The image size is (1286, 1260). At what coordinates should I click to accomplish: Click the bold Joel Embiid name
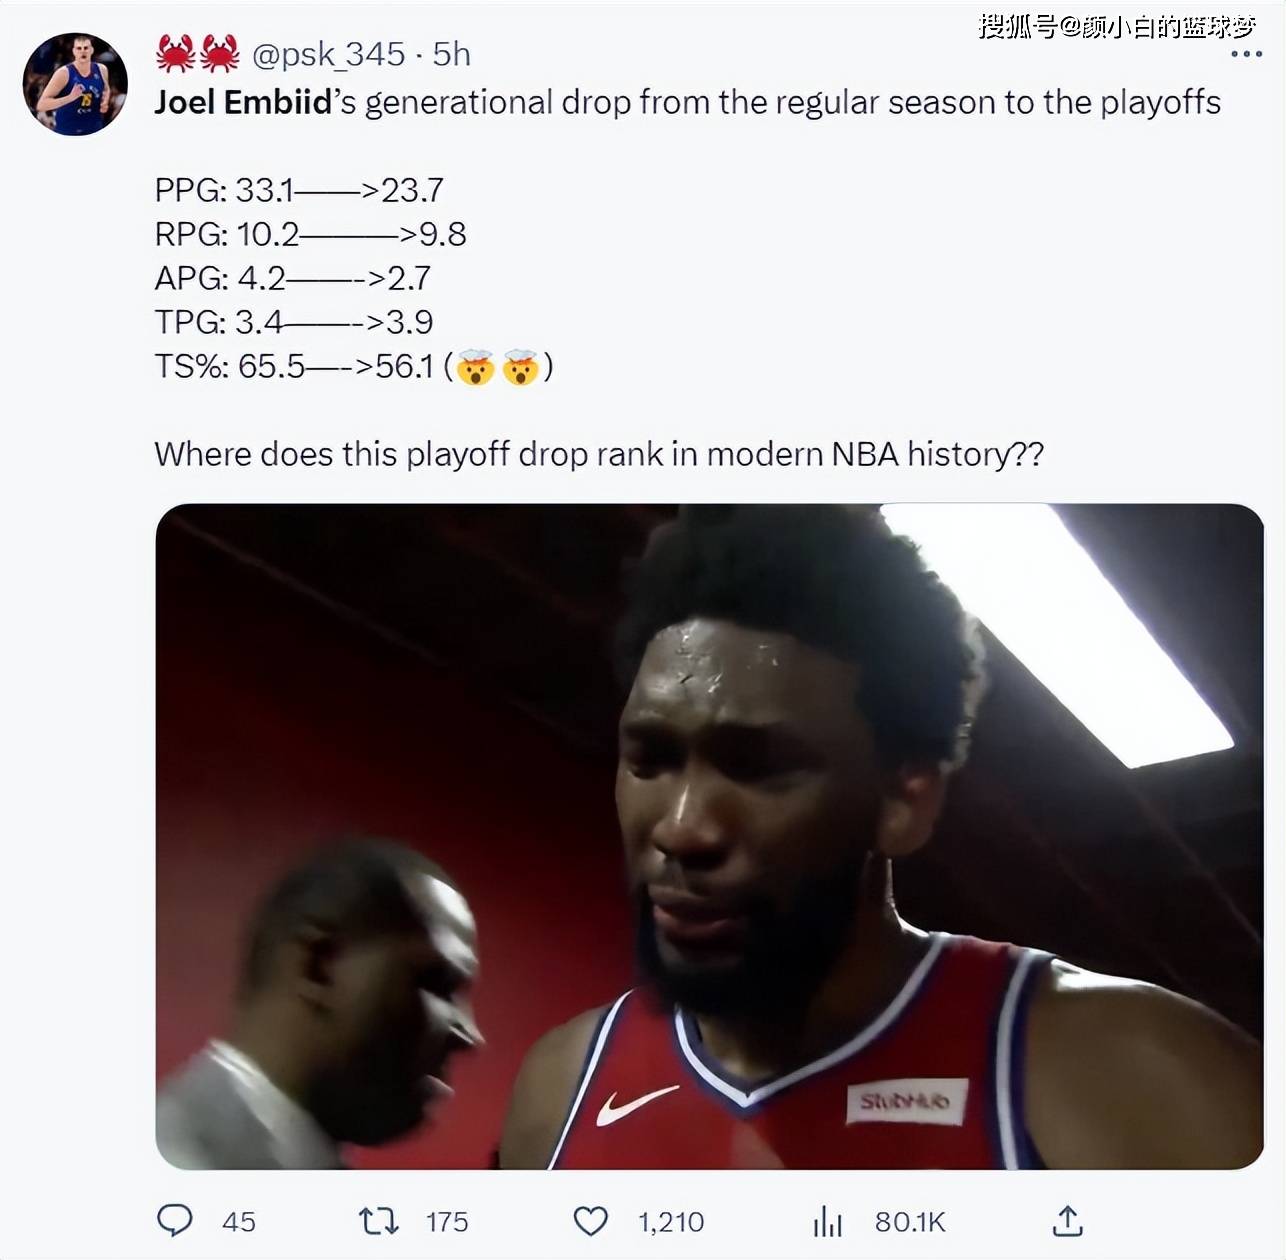[243, 102]
